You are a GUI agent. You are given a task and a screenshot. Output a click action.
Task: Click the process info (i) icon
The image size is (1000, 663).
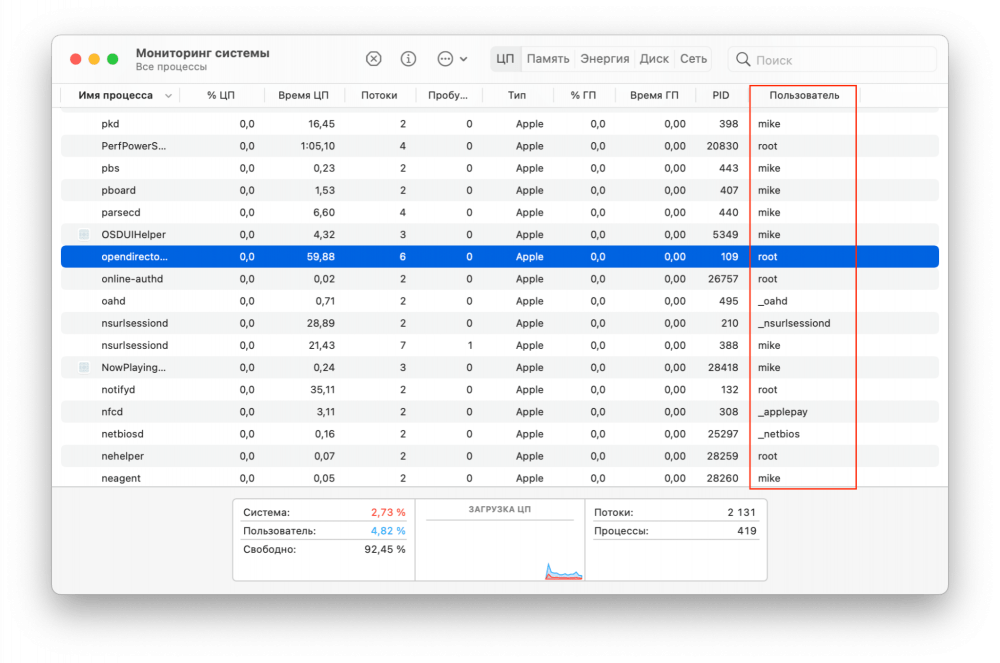click(x=408, y=59)
